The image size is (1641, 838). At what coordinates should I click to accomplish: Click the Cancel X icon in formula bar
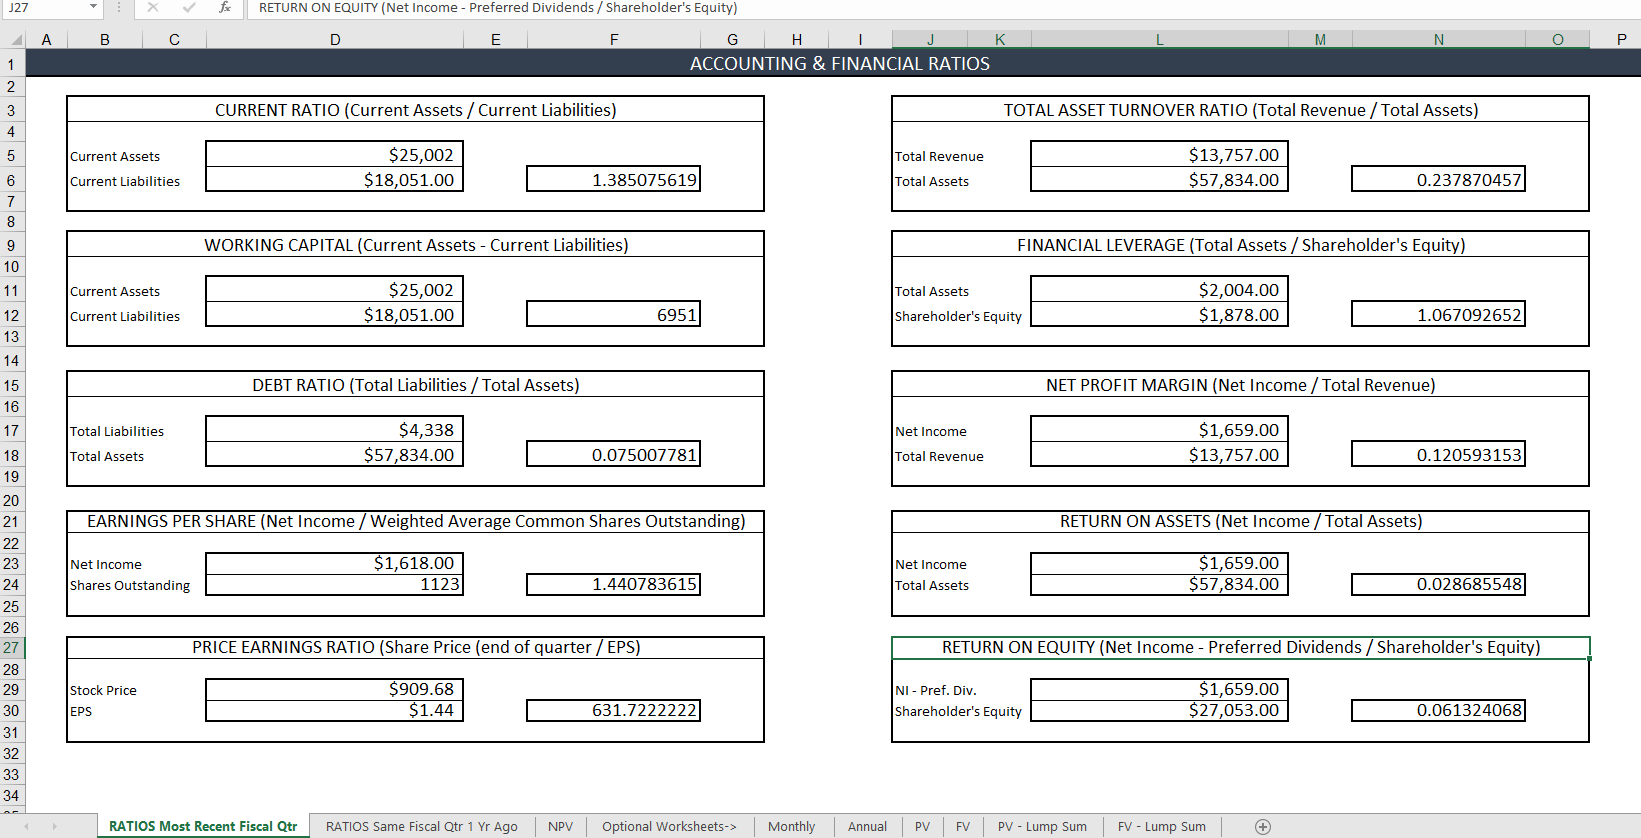153,8
